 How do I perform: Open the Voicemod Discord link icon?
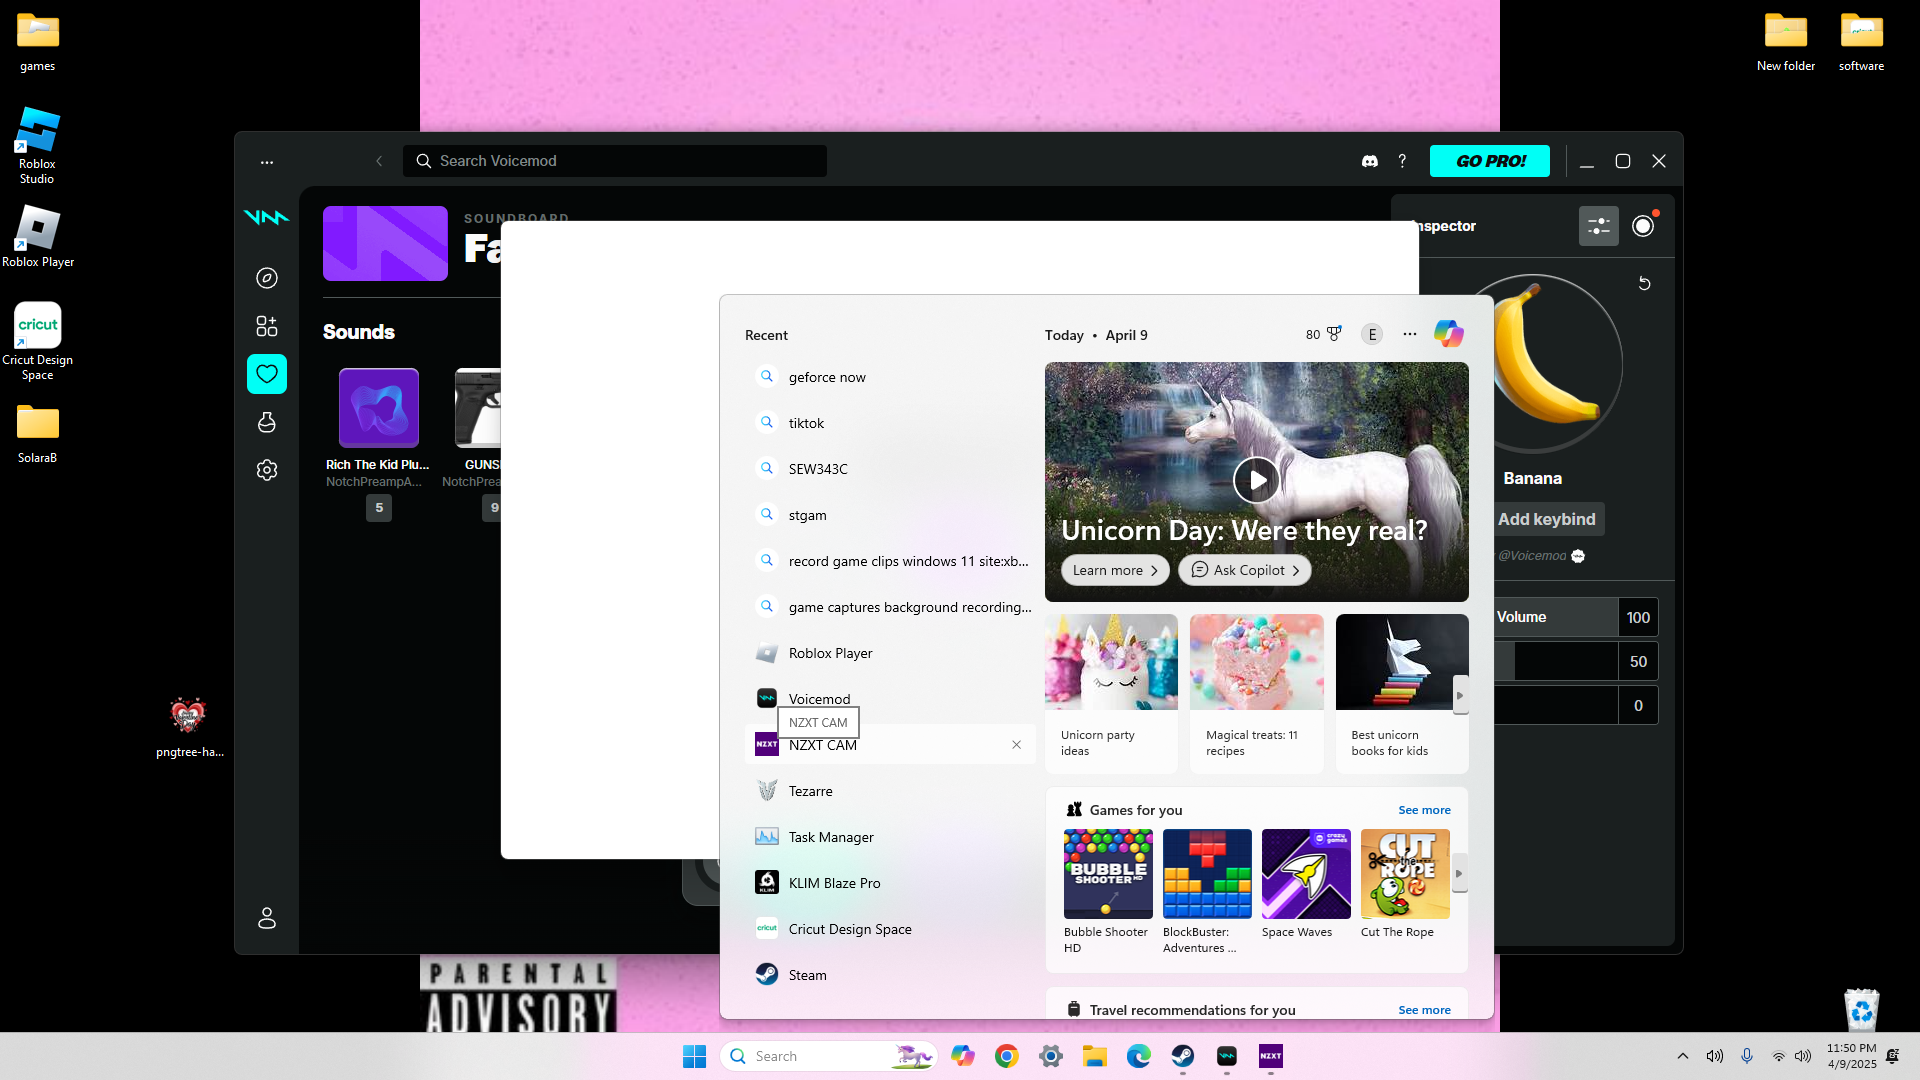click(x=1370, y=161)
